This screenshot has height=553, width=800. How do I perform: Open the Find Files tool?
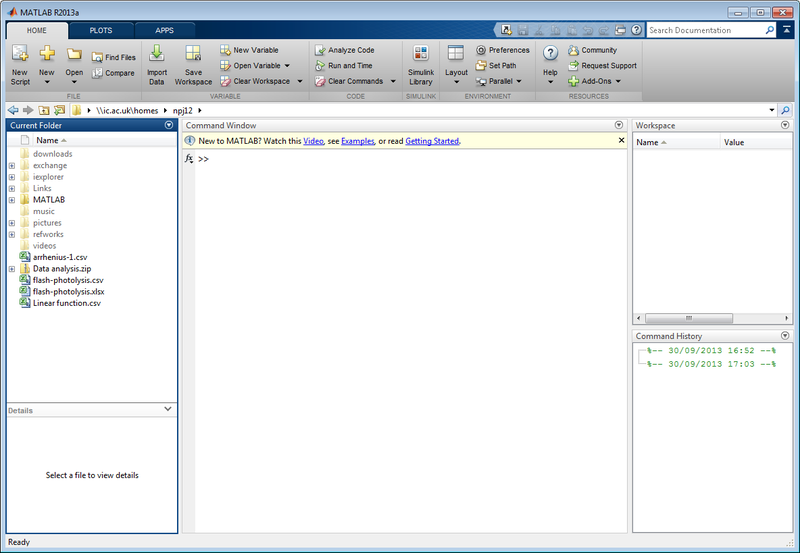[113, 57]
